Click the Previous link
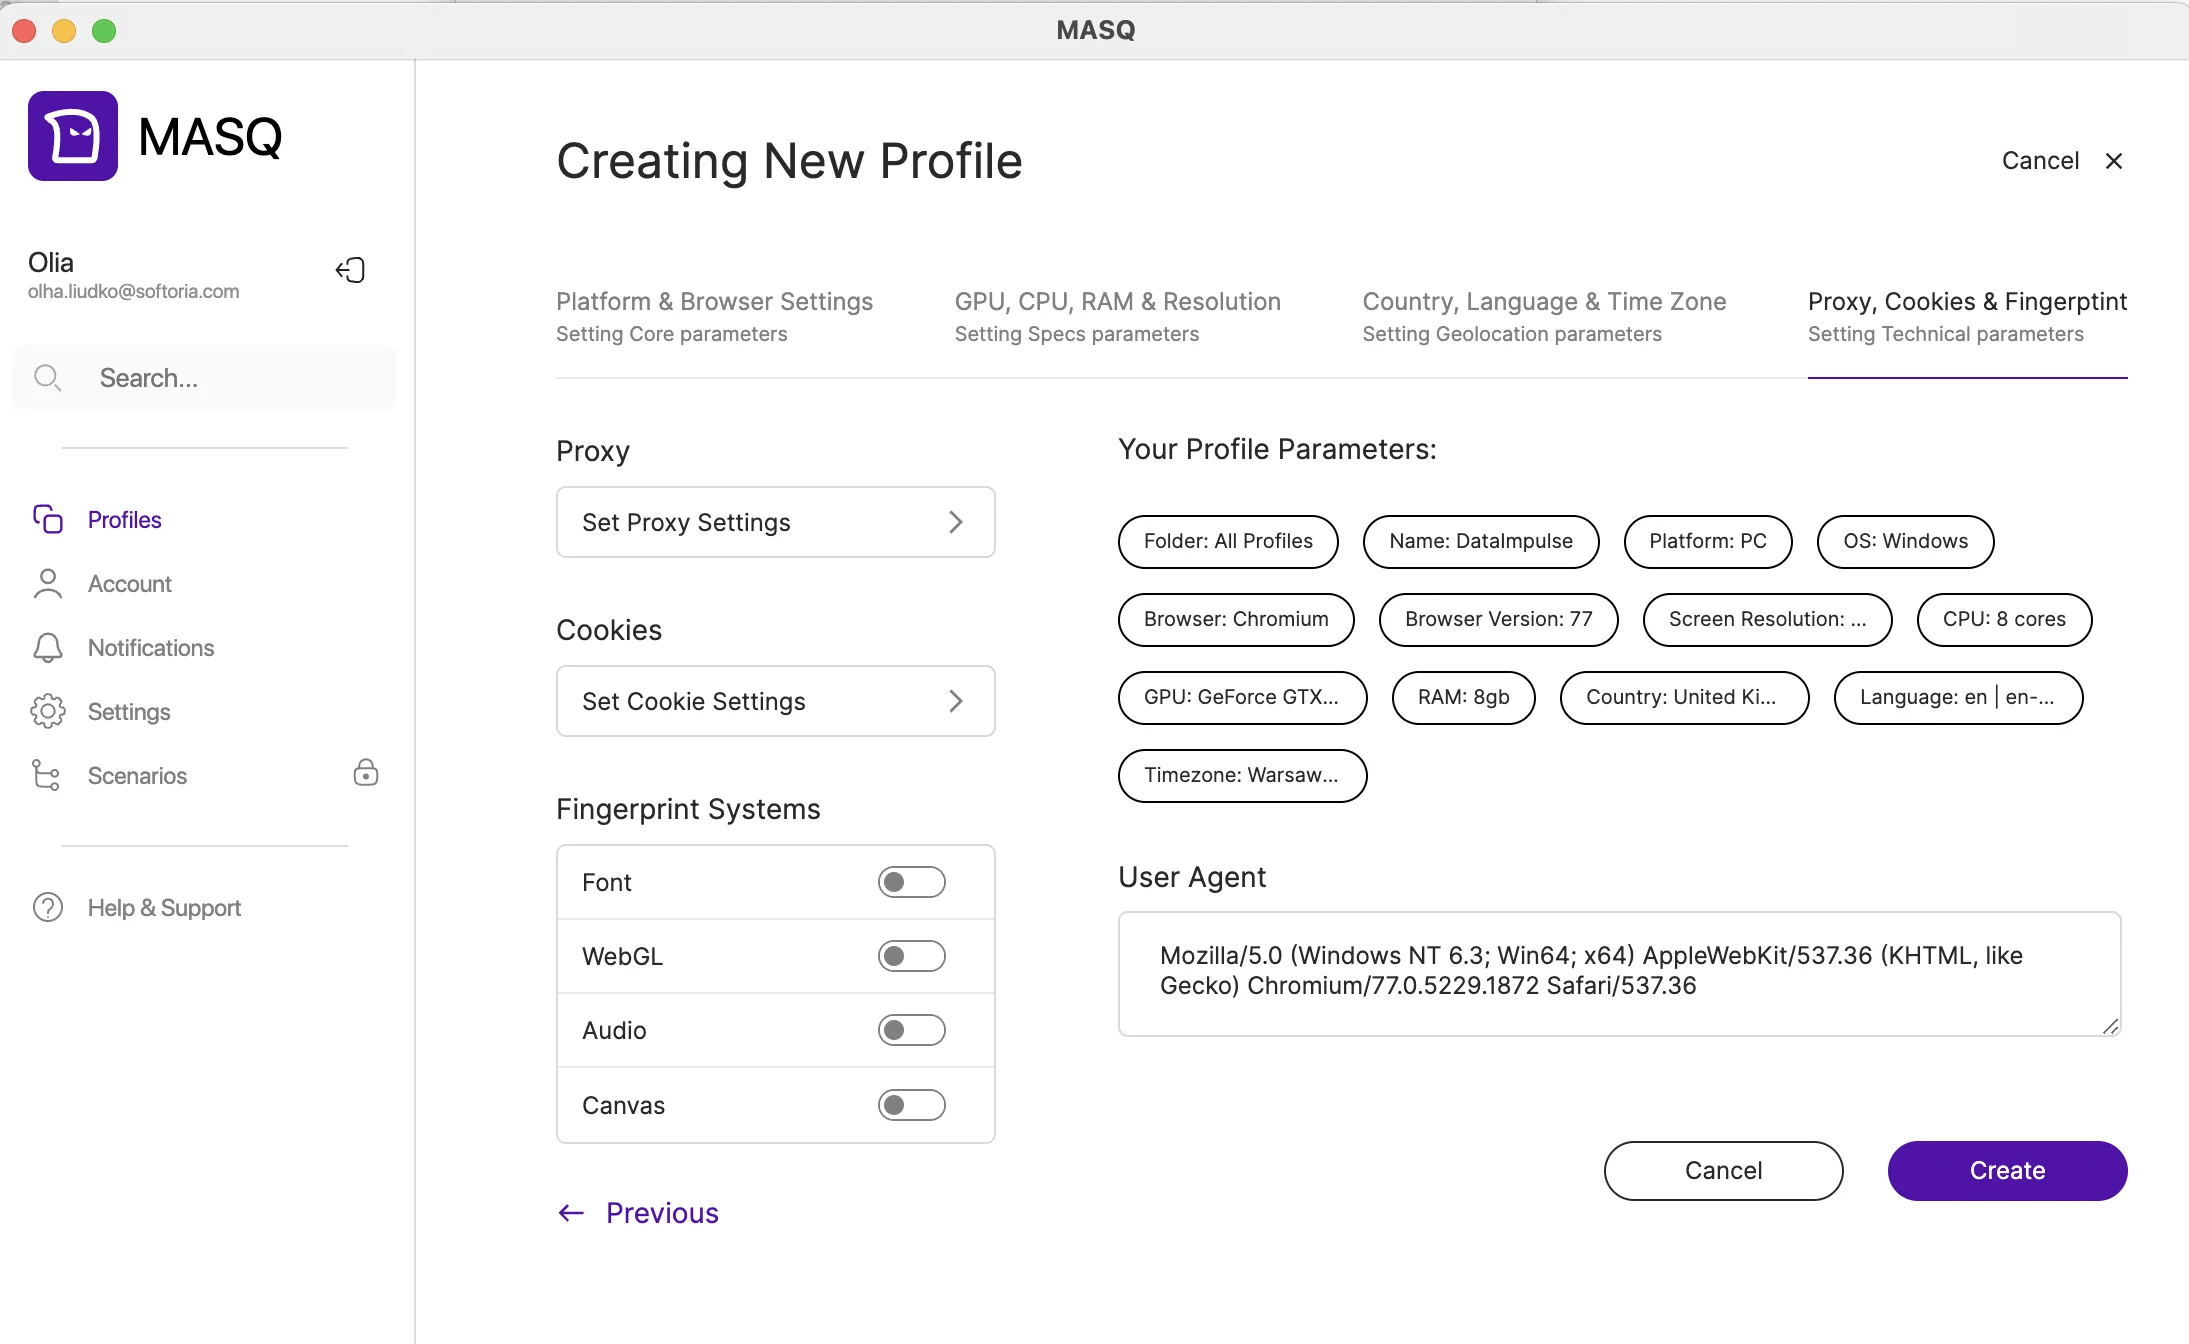 tap(662, 1213)
